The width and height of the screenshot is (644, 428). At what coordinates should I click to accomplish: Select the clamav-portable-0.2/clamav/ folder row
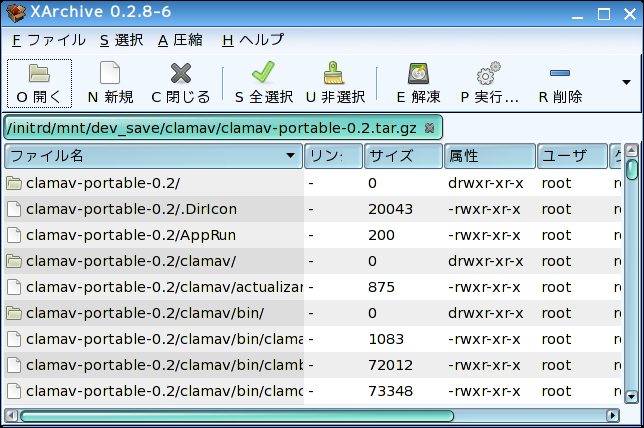point(313,261)
